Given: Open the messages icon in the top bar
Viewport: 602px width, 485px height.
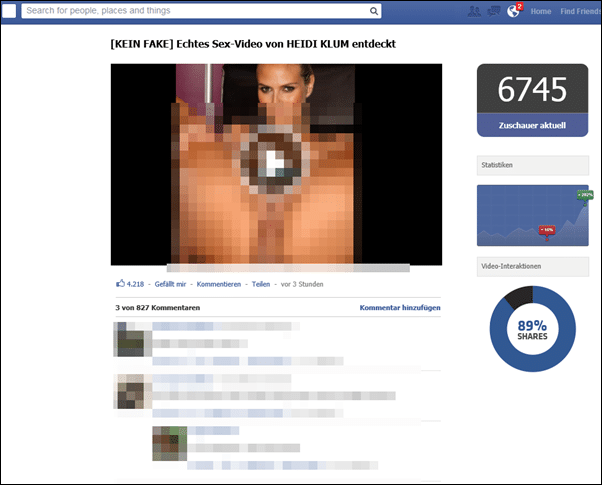Looking at the screenshot, I should pos(493,11).
